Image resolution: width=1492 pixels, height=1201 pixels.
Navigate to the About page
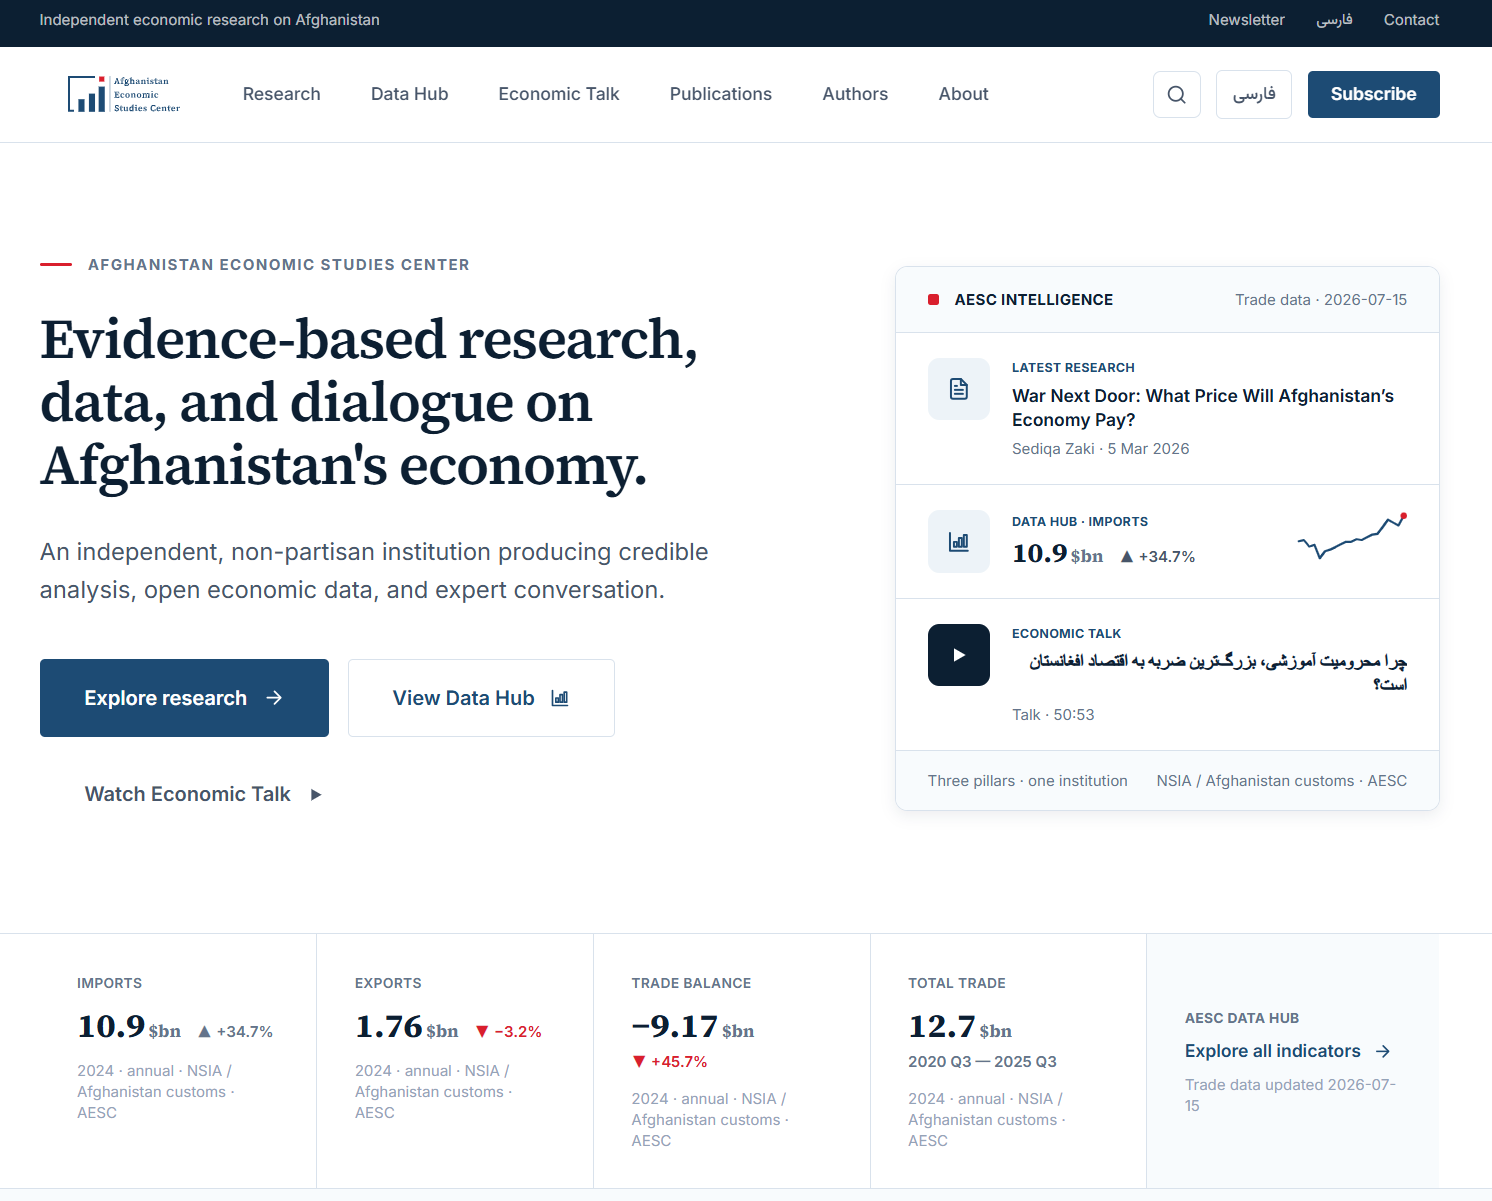pos(964,94)
